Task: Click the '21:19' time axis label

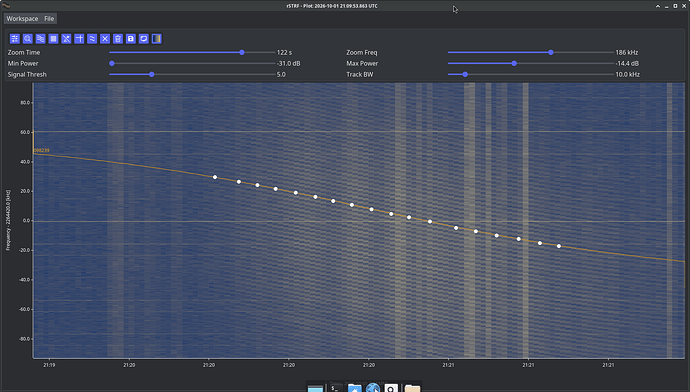Action: pyautogui.click(x=49, y=365)
